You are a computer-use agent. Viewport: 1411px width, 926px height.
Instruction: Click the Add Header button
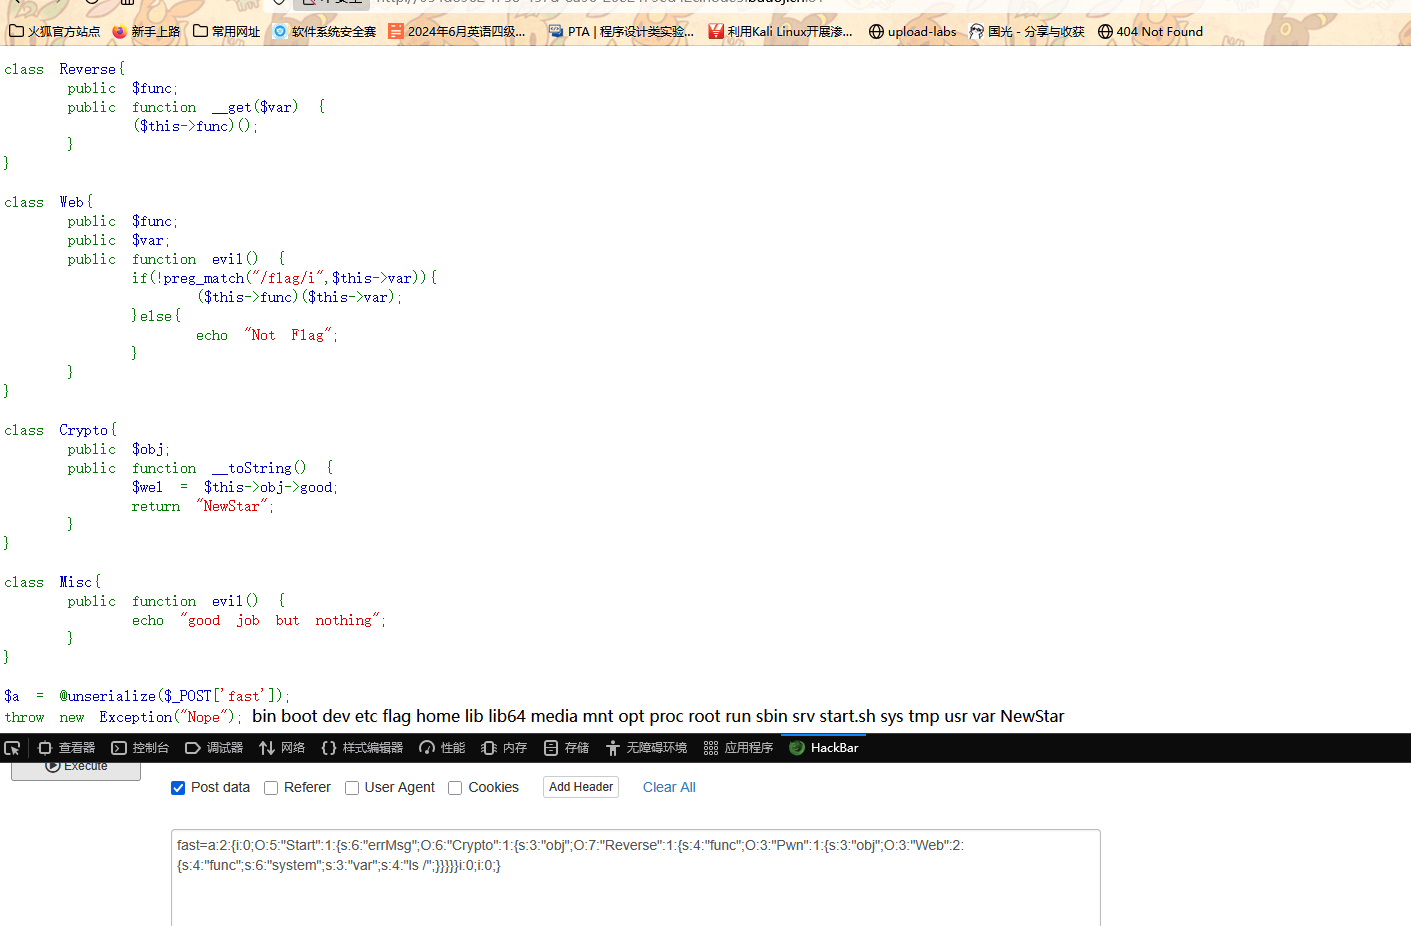580,787
